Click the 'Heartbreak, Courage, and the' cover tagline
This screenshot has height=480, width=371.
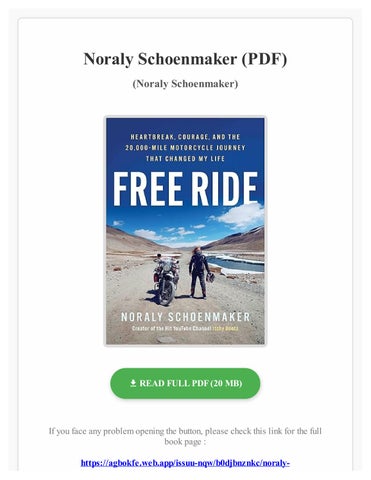tap(185, 137)
